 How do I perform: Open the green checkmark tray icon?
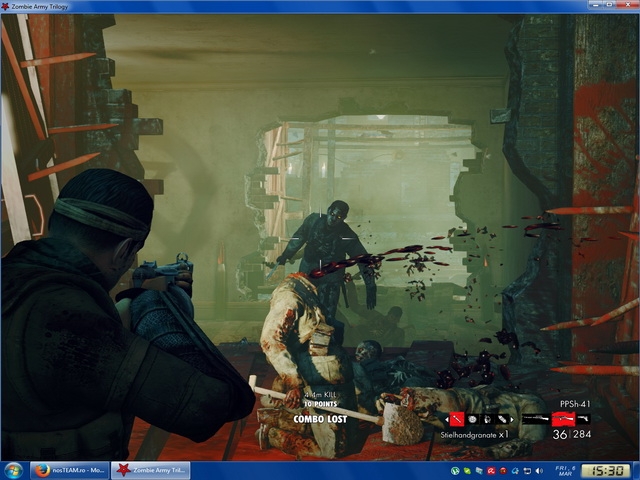467,471
